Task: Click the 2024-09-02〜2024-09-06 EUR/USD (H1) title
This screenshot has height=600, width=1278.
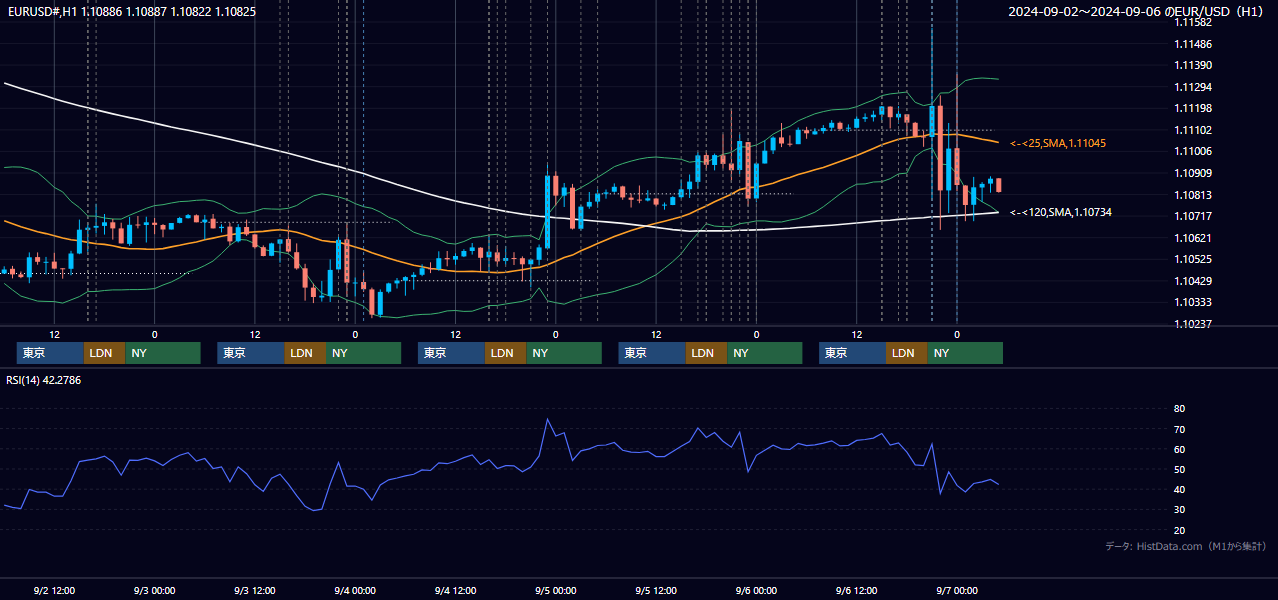Action: 1136,12
